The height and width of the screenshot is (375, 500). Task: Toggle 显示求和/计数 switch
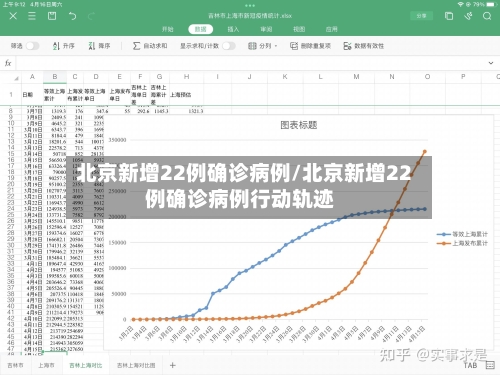(229, 46)
